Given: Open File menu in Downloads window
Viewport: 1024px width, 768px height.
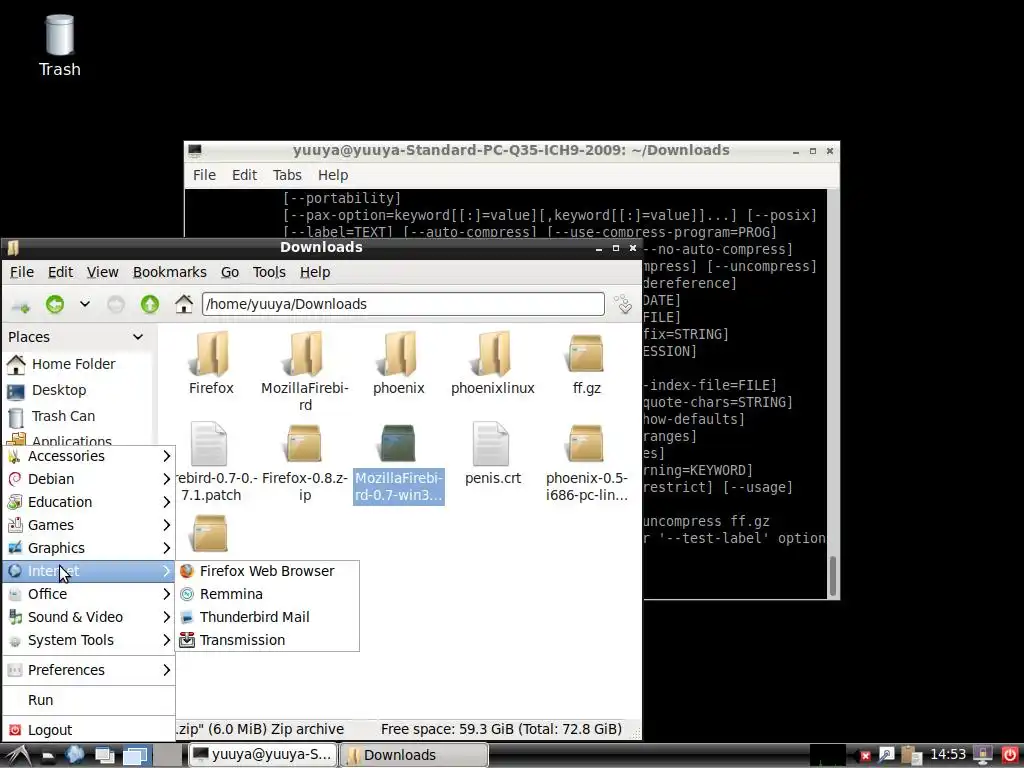Looking at the screenshot, I should point(22,272).
